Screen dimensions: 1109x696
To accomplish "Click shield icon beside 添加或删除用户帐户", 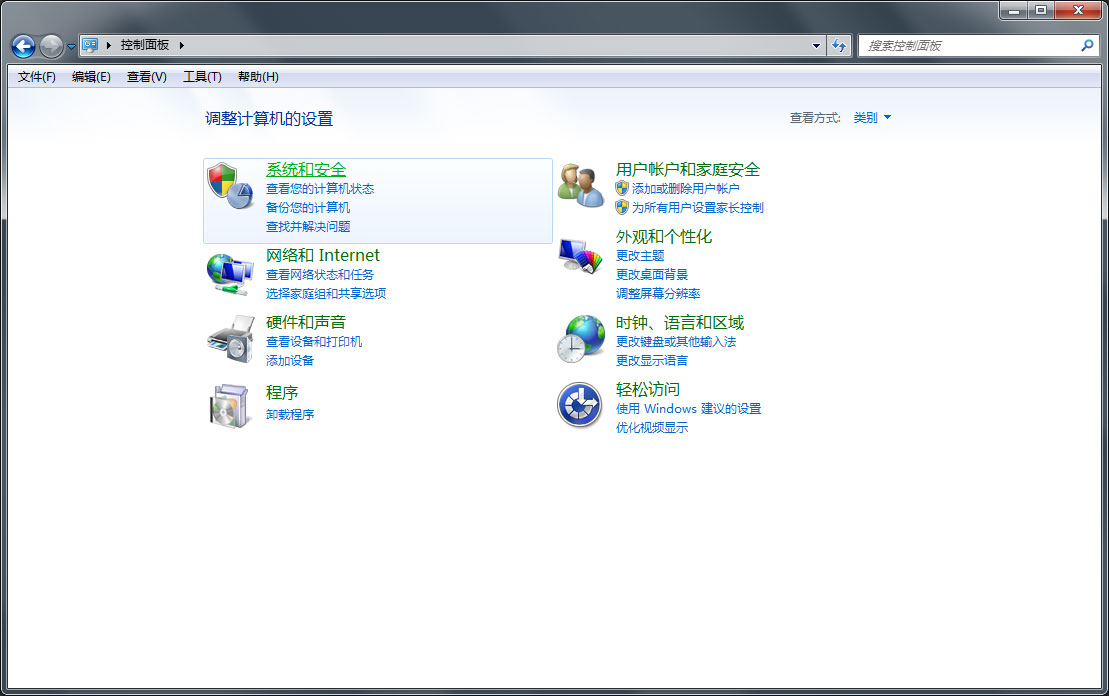I will [622, 188].
